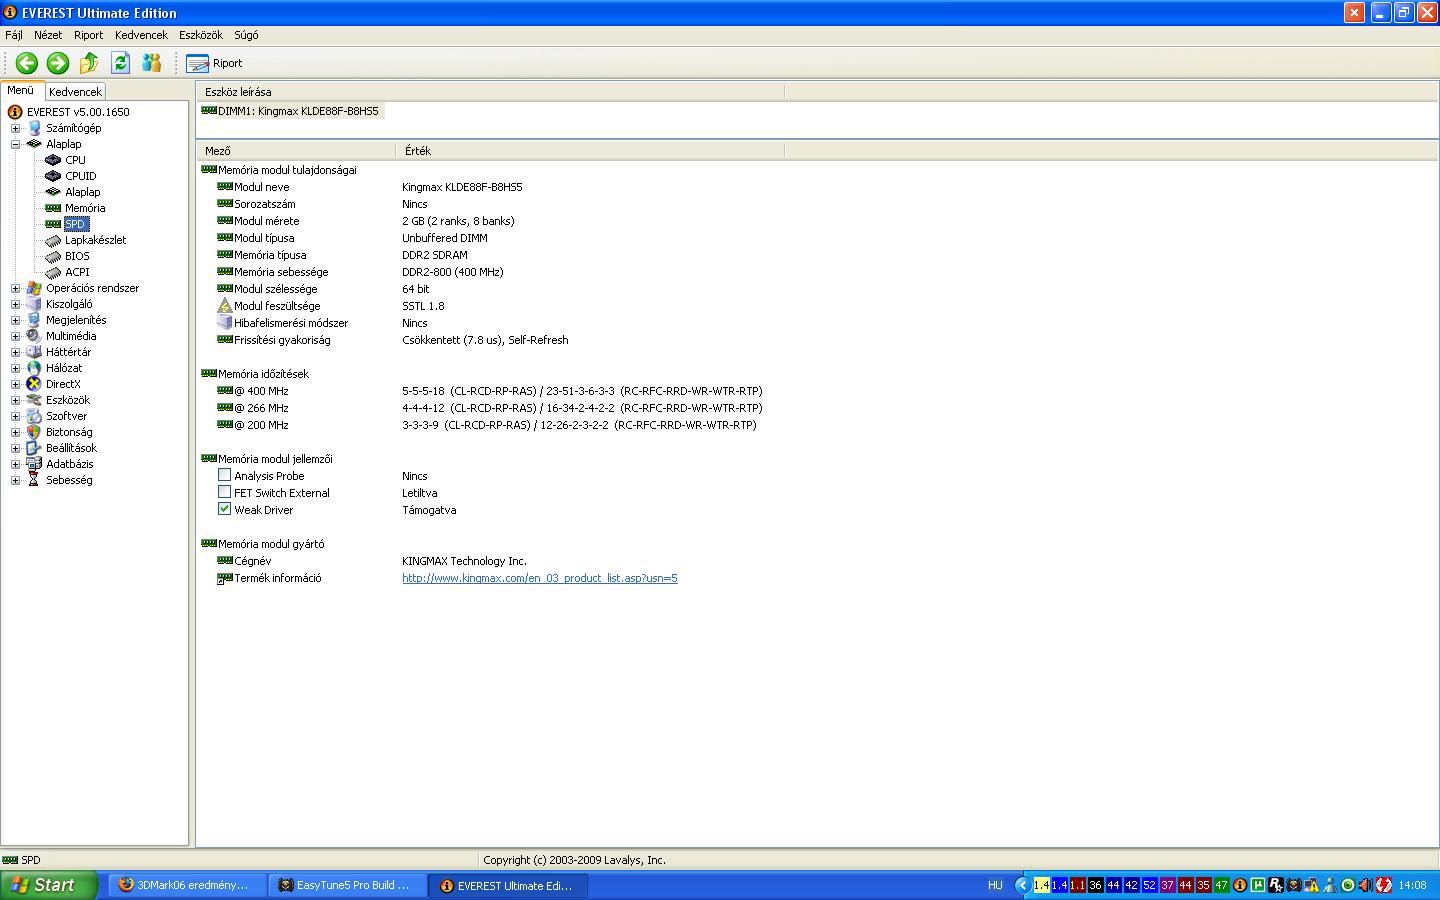The width and height of the screenshot is (1440, 900).
Task: Switch to the Kedvencek tab in the sidebar
Action: pos(76,91)
